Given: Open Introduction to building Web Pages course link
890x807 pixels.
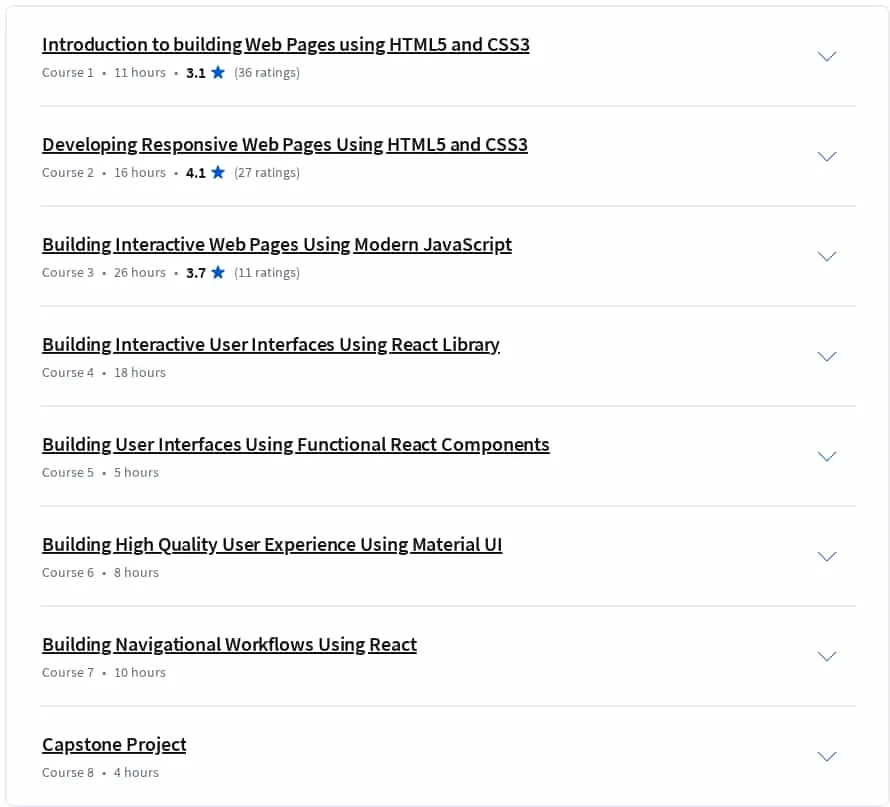Looking at the screenshot, I should click(x=286, y=45).
